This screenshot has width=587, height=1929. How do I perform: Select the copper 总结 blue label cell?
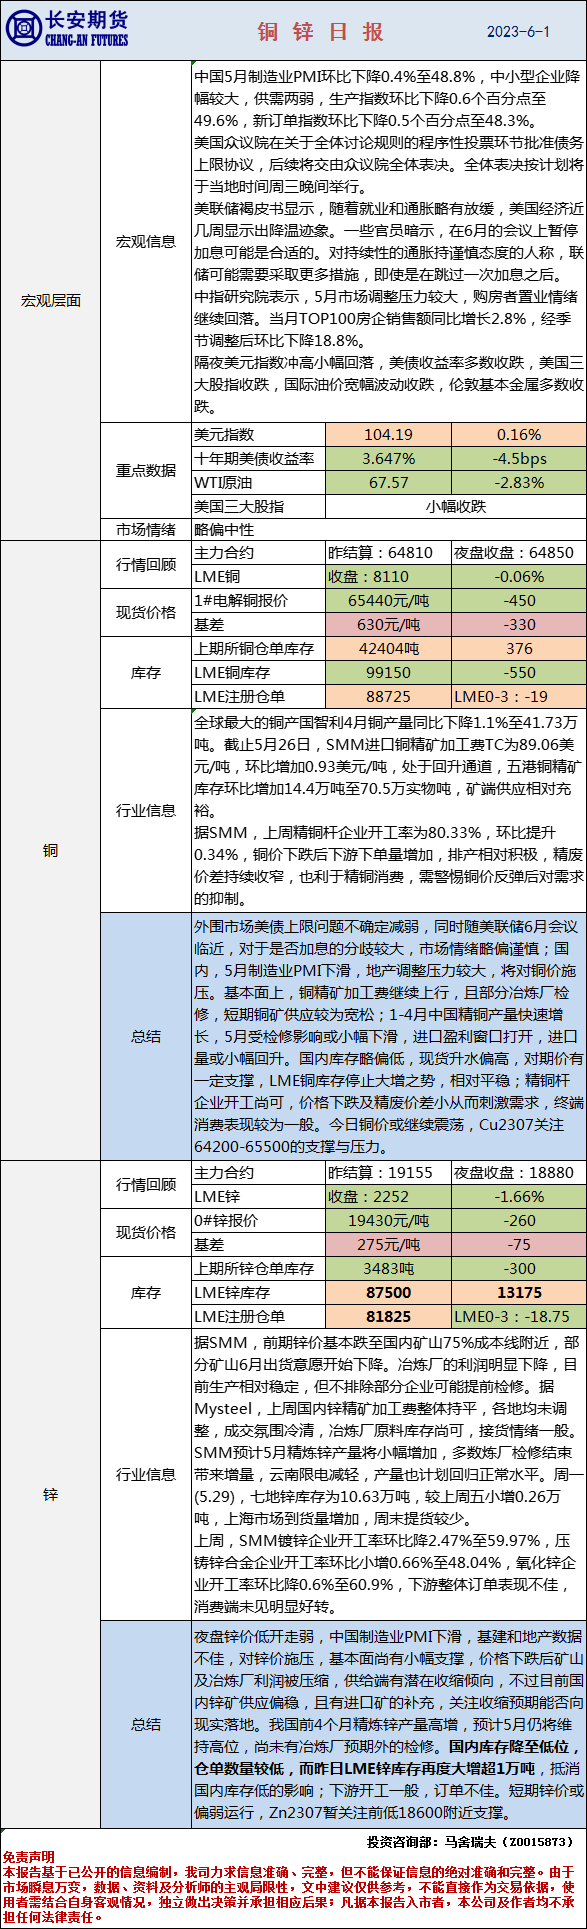pyautogui.click(x=146, y=1036)
